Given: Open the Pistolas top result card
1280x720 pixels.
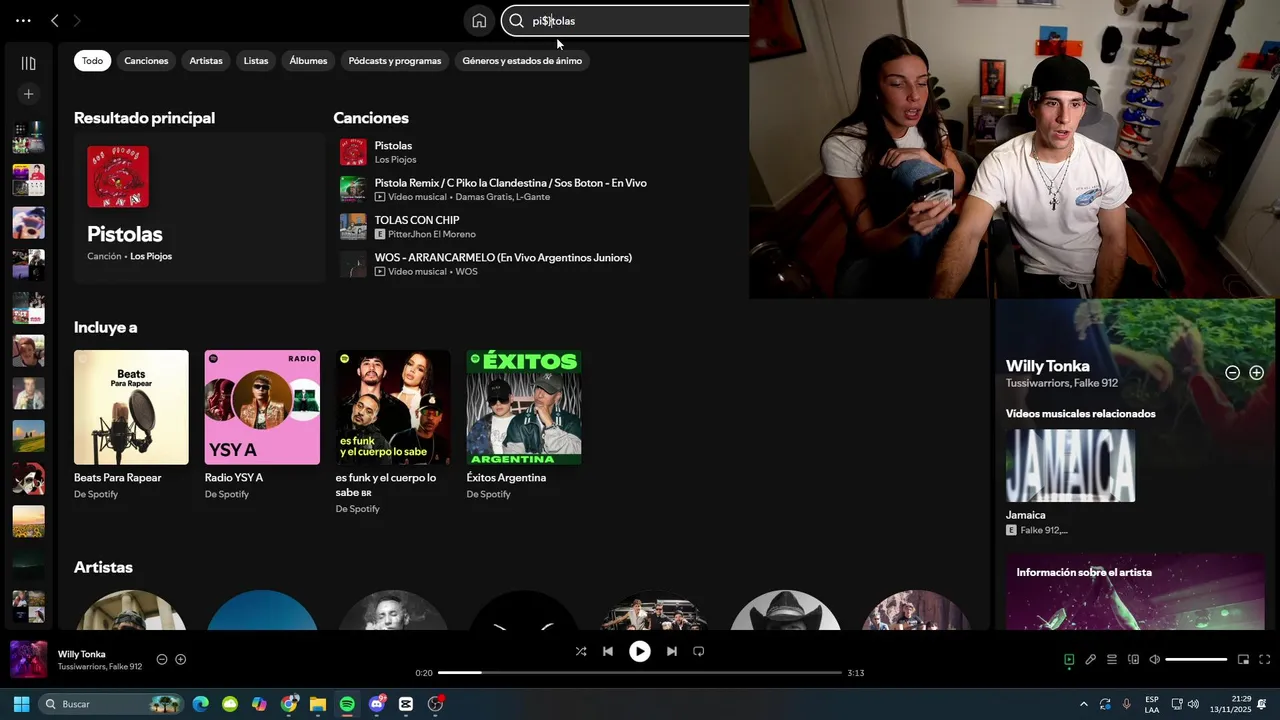Looking at the screenshot, I should pyautogui.click(x=199, y=207).
